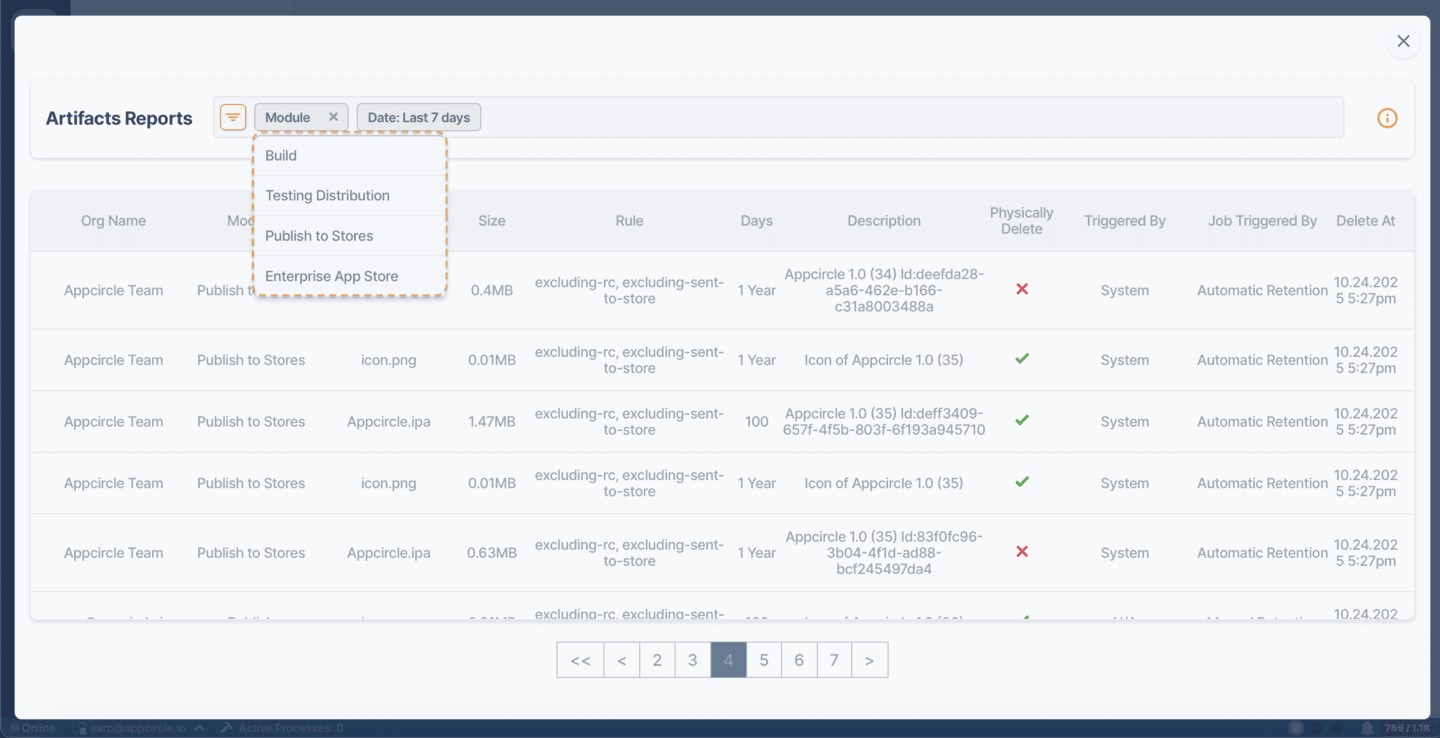Open the Date: Last 7 days filter
Image resolution: width=1440 pixels, height=738 pixels.
click(418, 116)
